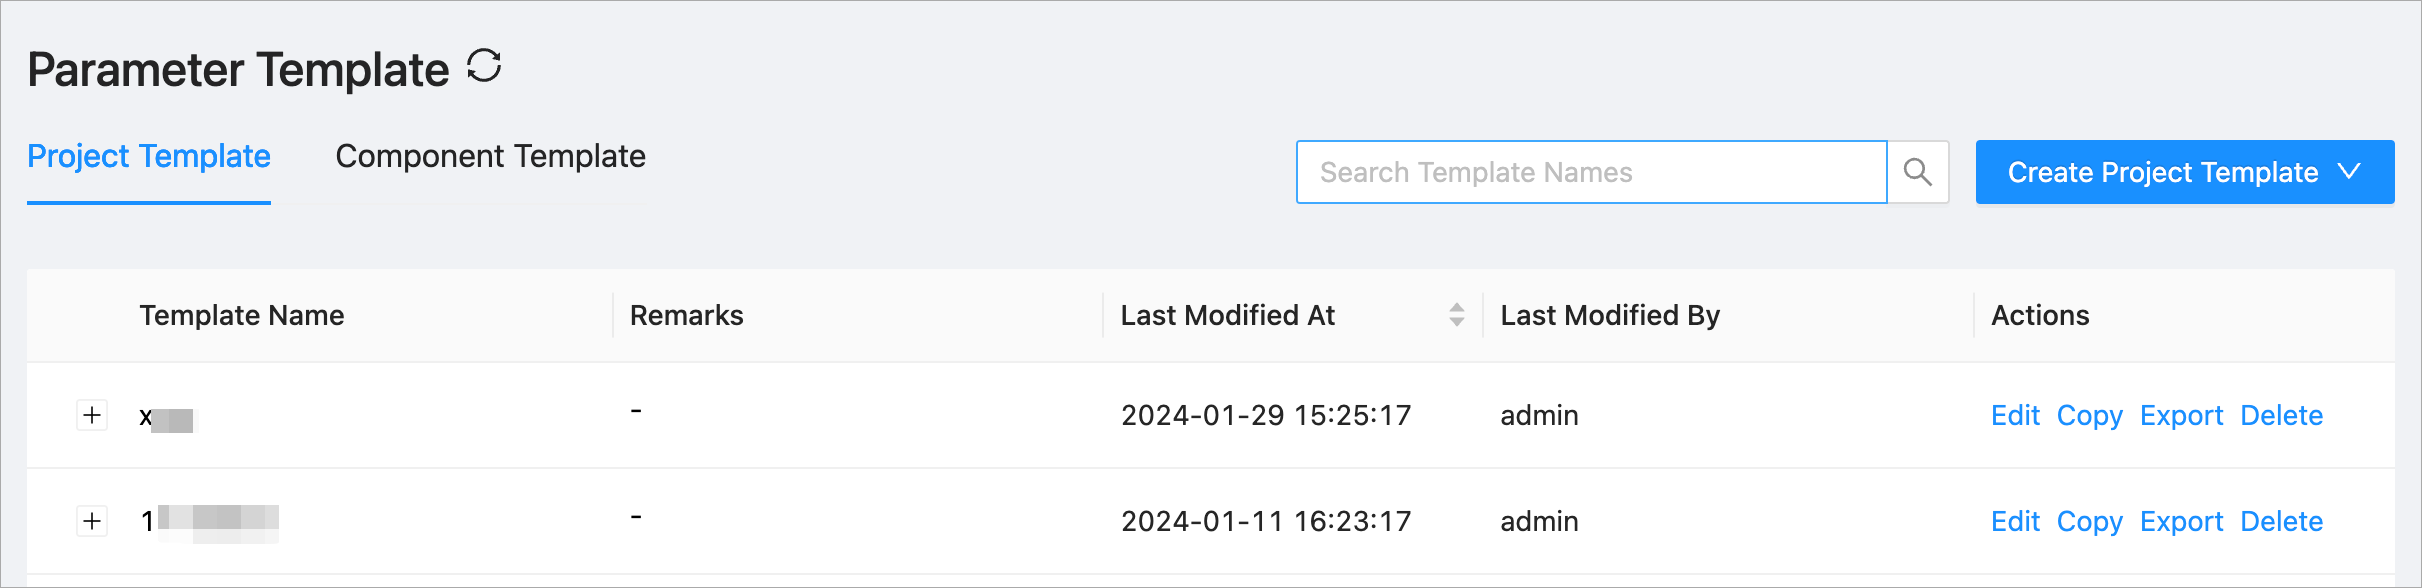
Task: Delete the template modified 2024-01-11
Action: (x=2281, y=521)
